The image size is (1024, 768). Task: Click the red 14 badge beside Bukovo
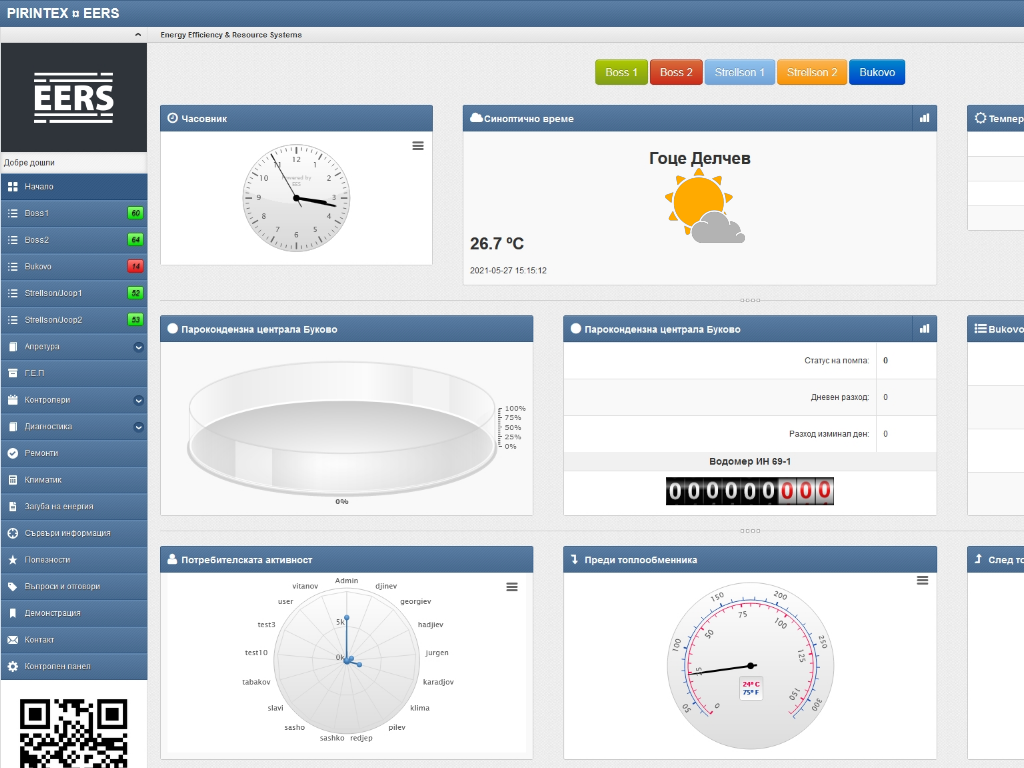coord(135,266)
